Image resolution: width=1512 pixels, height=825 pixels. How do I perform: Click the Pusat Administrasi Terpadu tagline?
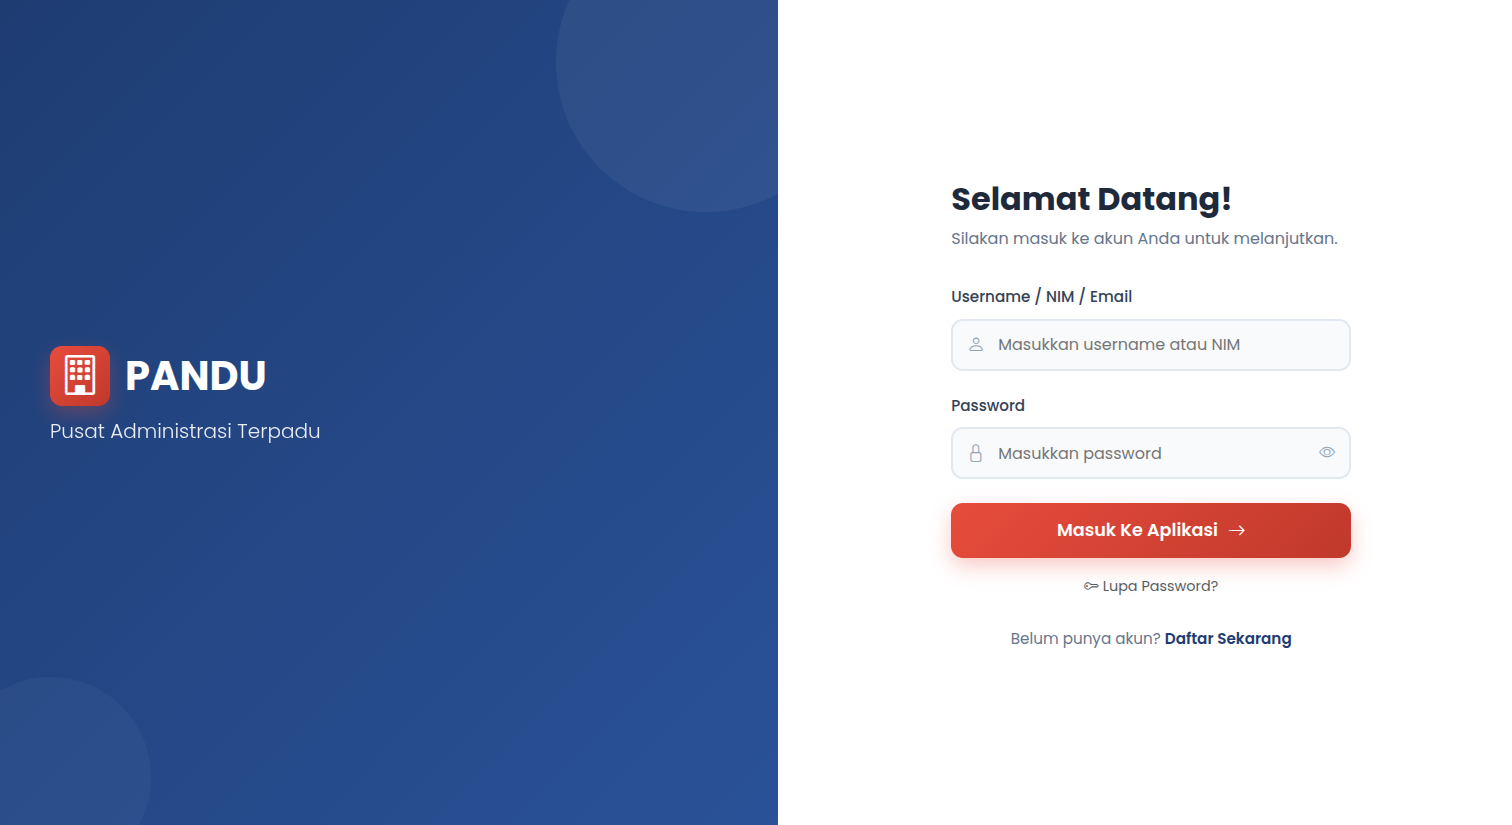185,431
